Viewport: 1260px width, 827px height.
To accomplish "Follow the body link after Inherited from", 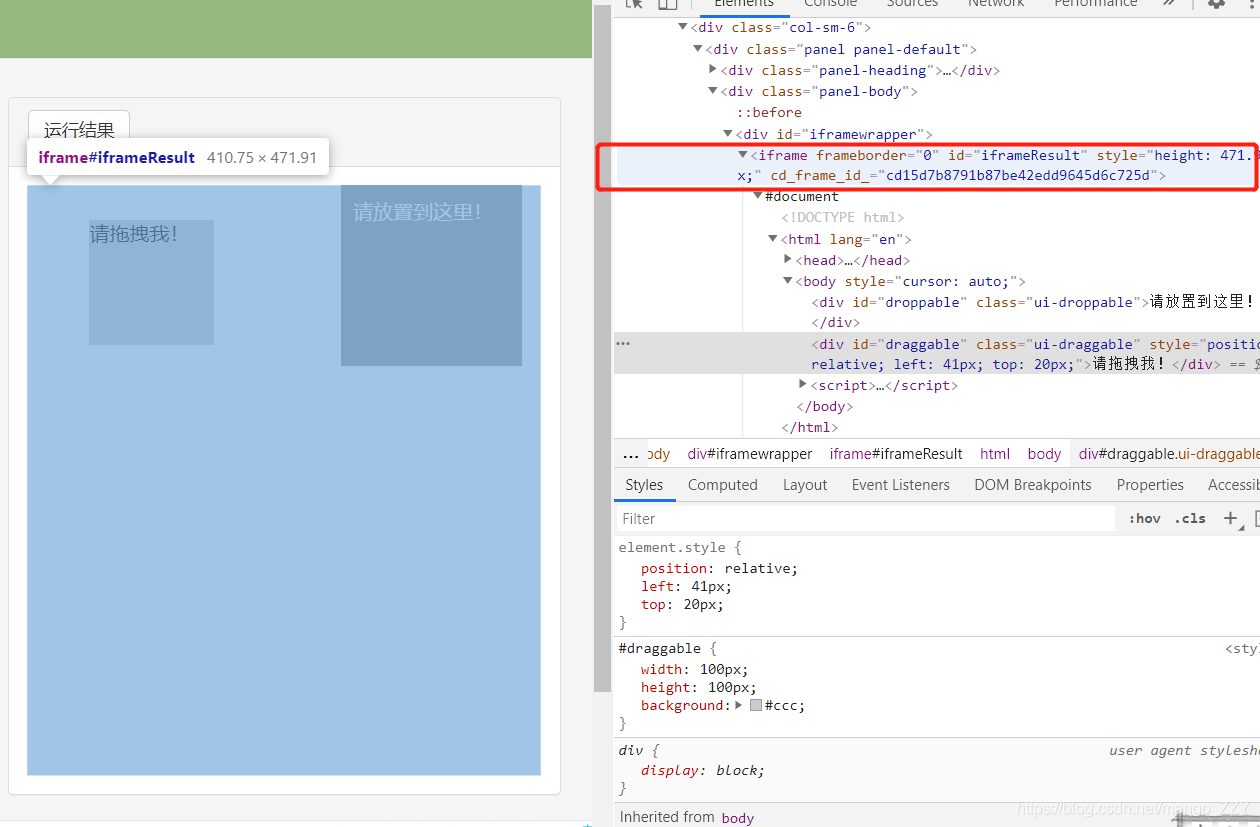I will tap(738, 818).
